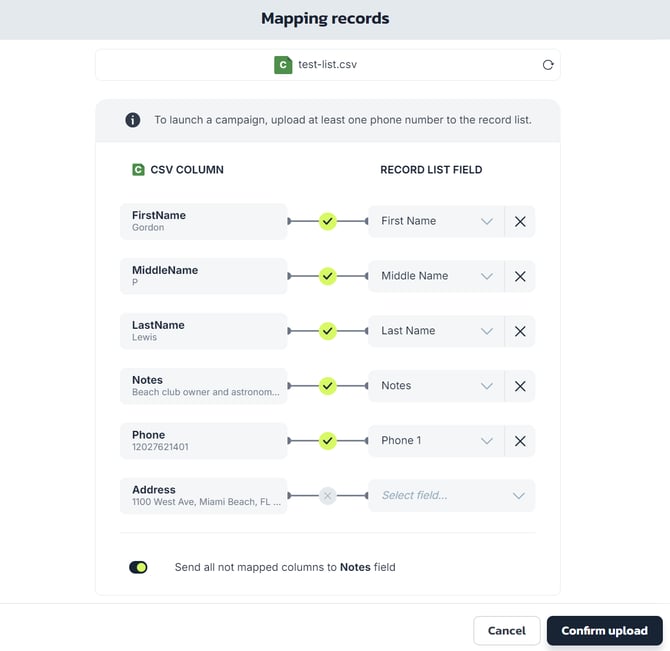This screenshot has width=670, height=651.
Task: Select the Phone CSV column card
Action: click(x=203, y=441)
